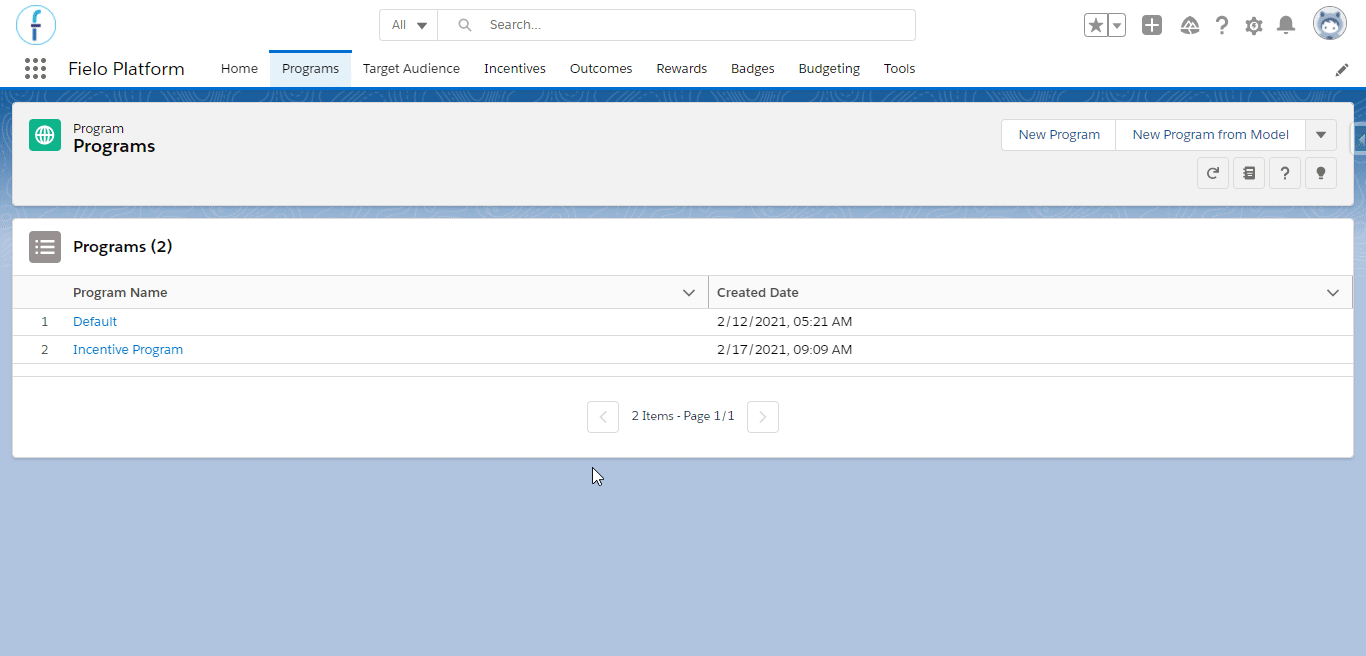Go to the Home tab
The width and height of the screenshot is (1366, 656).
click(x=239, y=69)
